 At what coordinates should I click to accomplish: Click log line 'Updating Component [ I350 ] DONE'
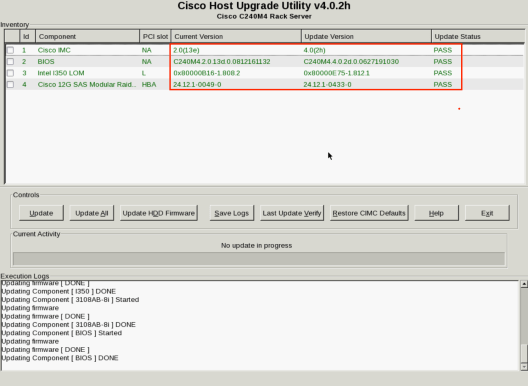pyautogui.click(x=59, y=291)
